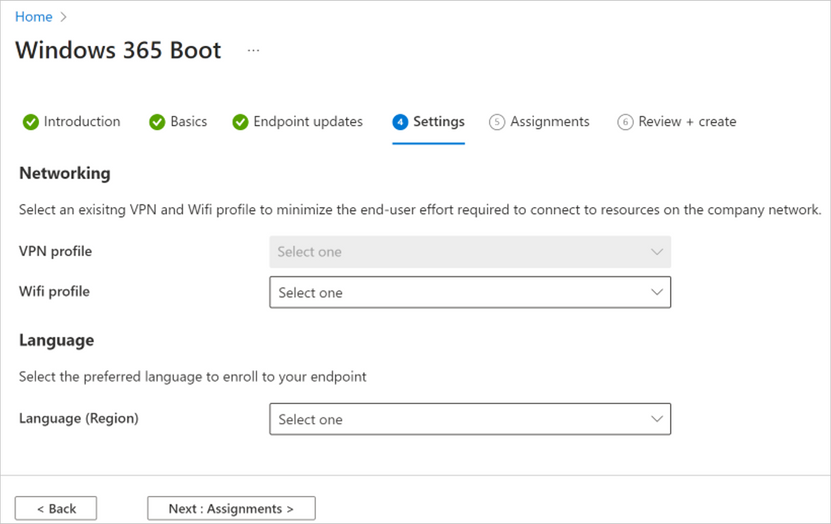
Task: Click the green checkmark icon beside Introduction
Action: [31, 122]
